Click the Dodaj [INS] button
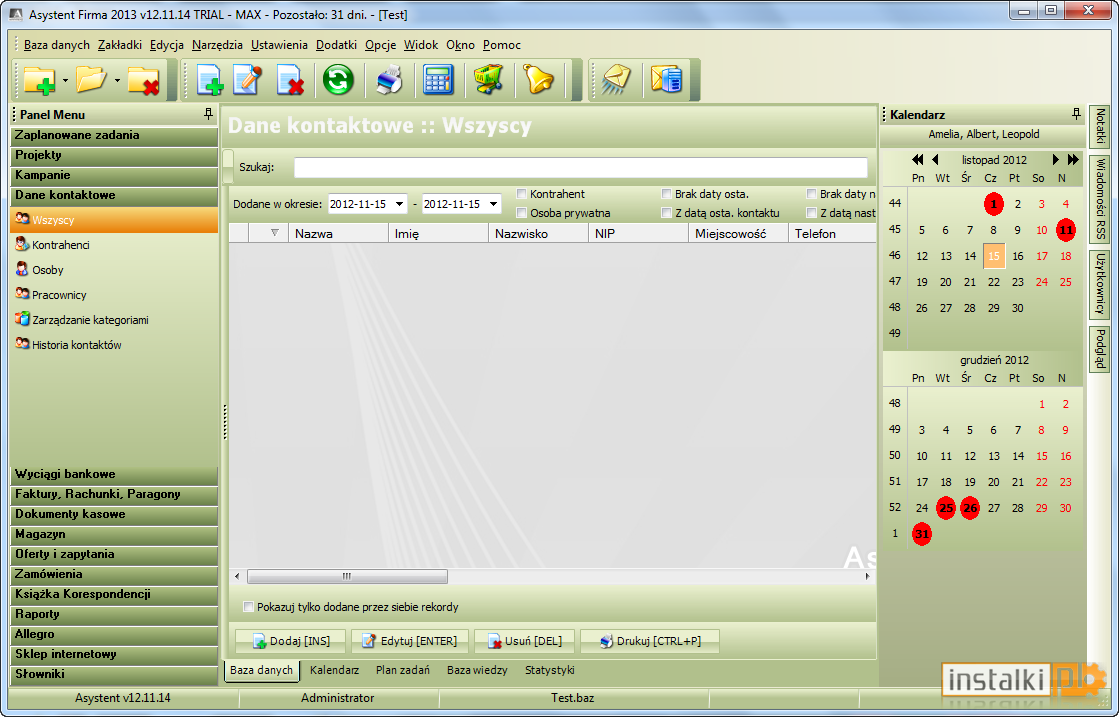Screen dimensions: 1119x717 coord(290,641)
